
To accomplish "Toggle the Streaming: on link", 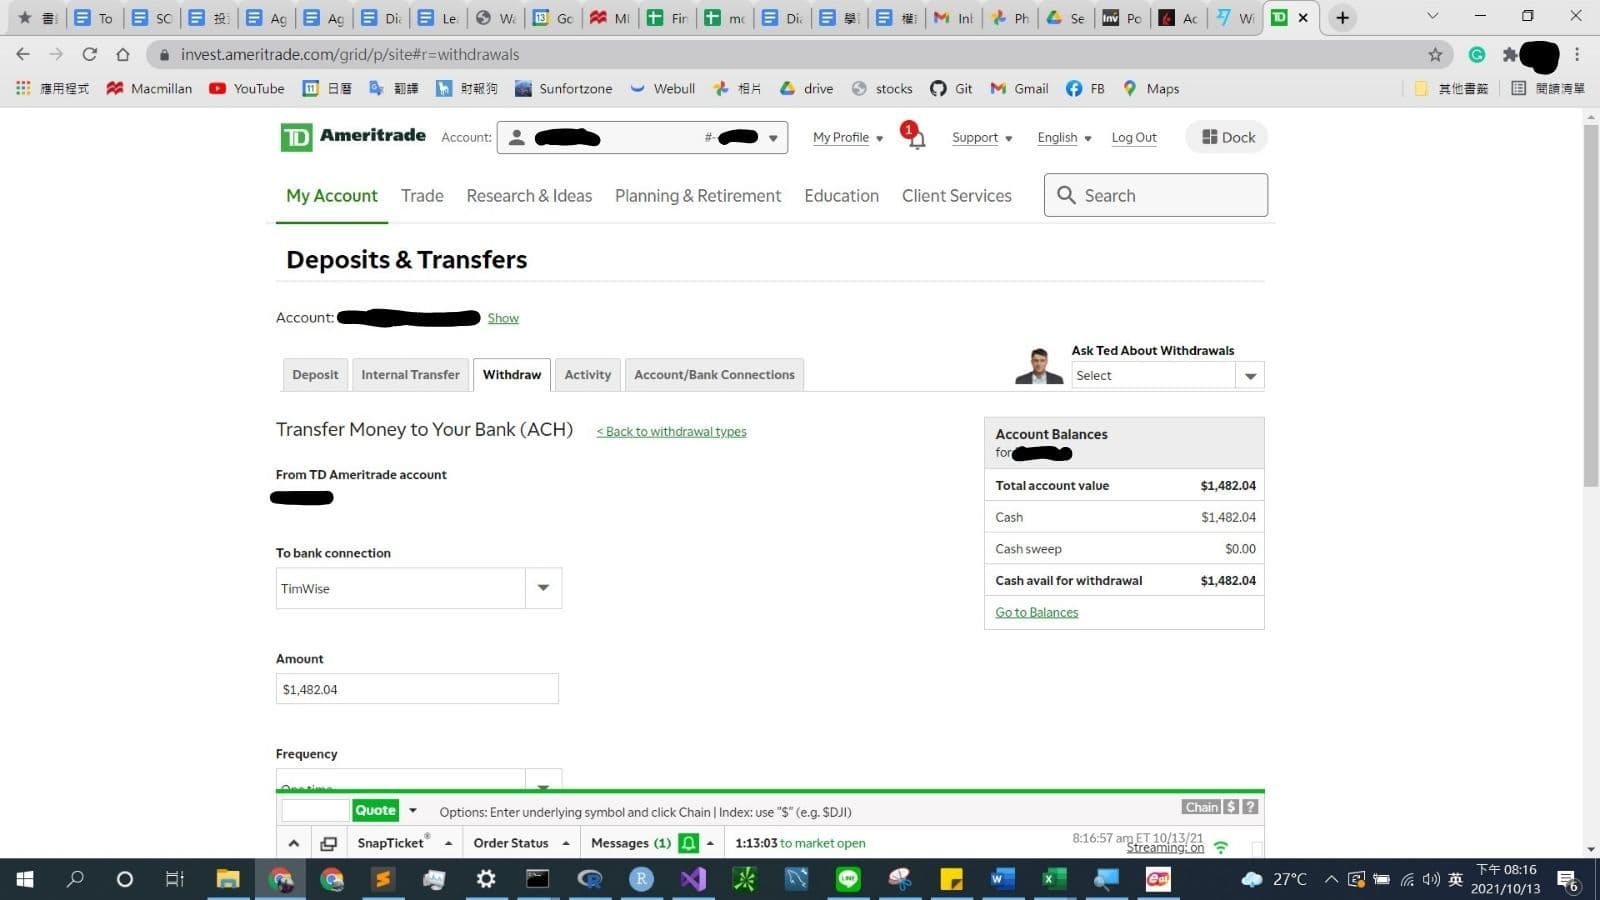I will (x=1165, y=848).
